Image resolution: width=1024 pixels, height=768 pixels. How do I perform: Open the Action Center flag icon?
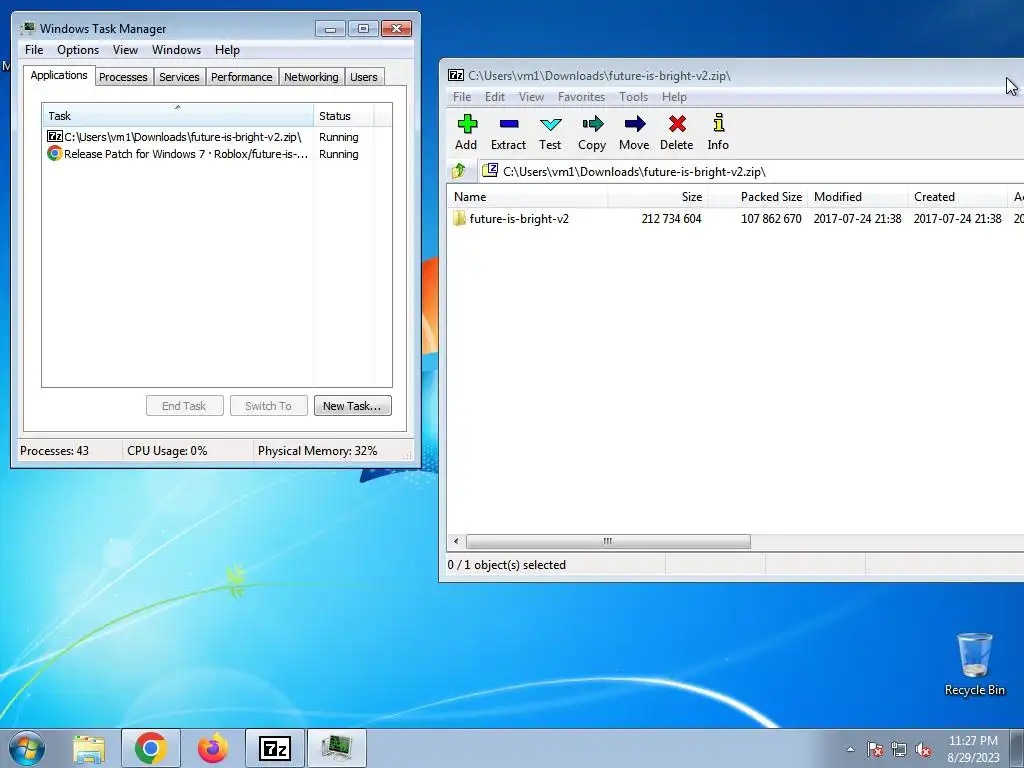point(875,749)
